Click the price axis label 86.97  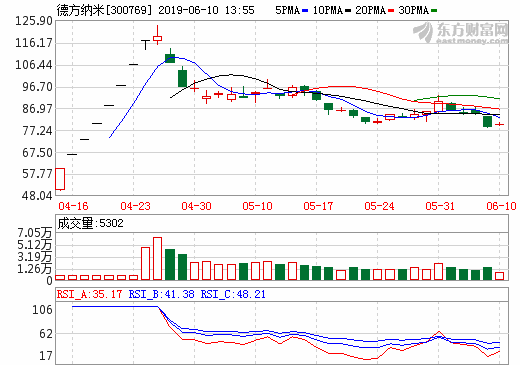(37, 109)
